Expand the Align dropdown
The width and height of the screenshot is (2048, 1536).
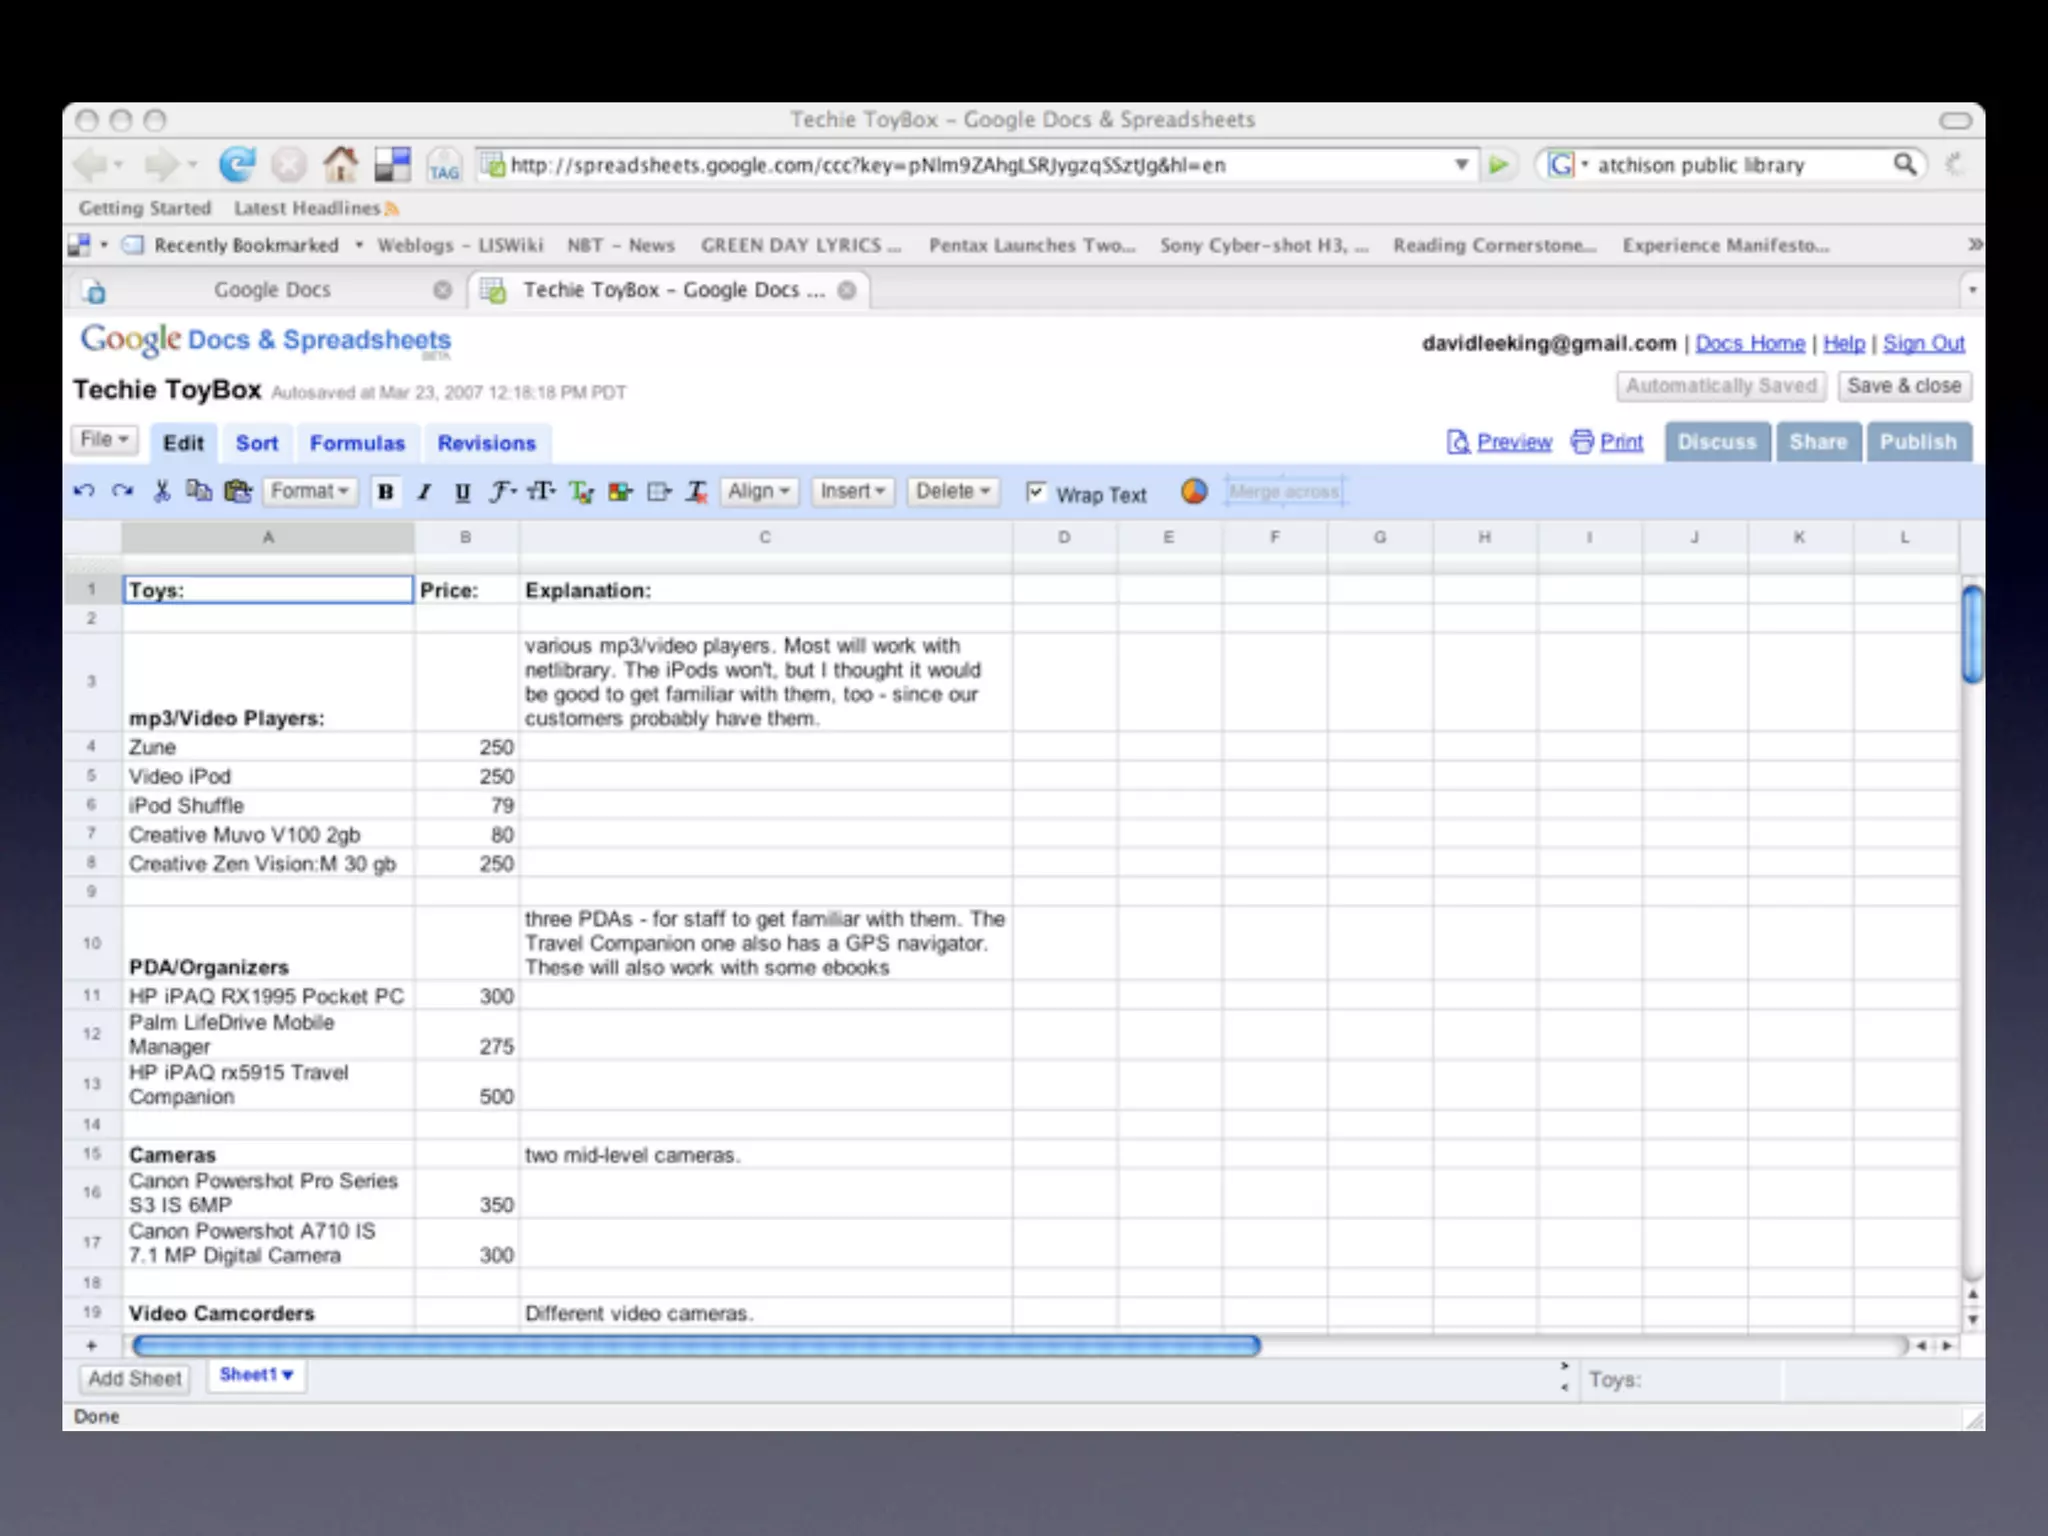758,491
